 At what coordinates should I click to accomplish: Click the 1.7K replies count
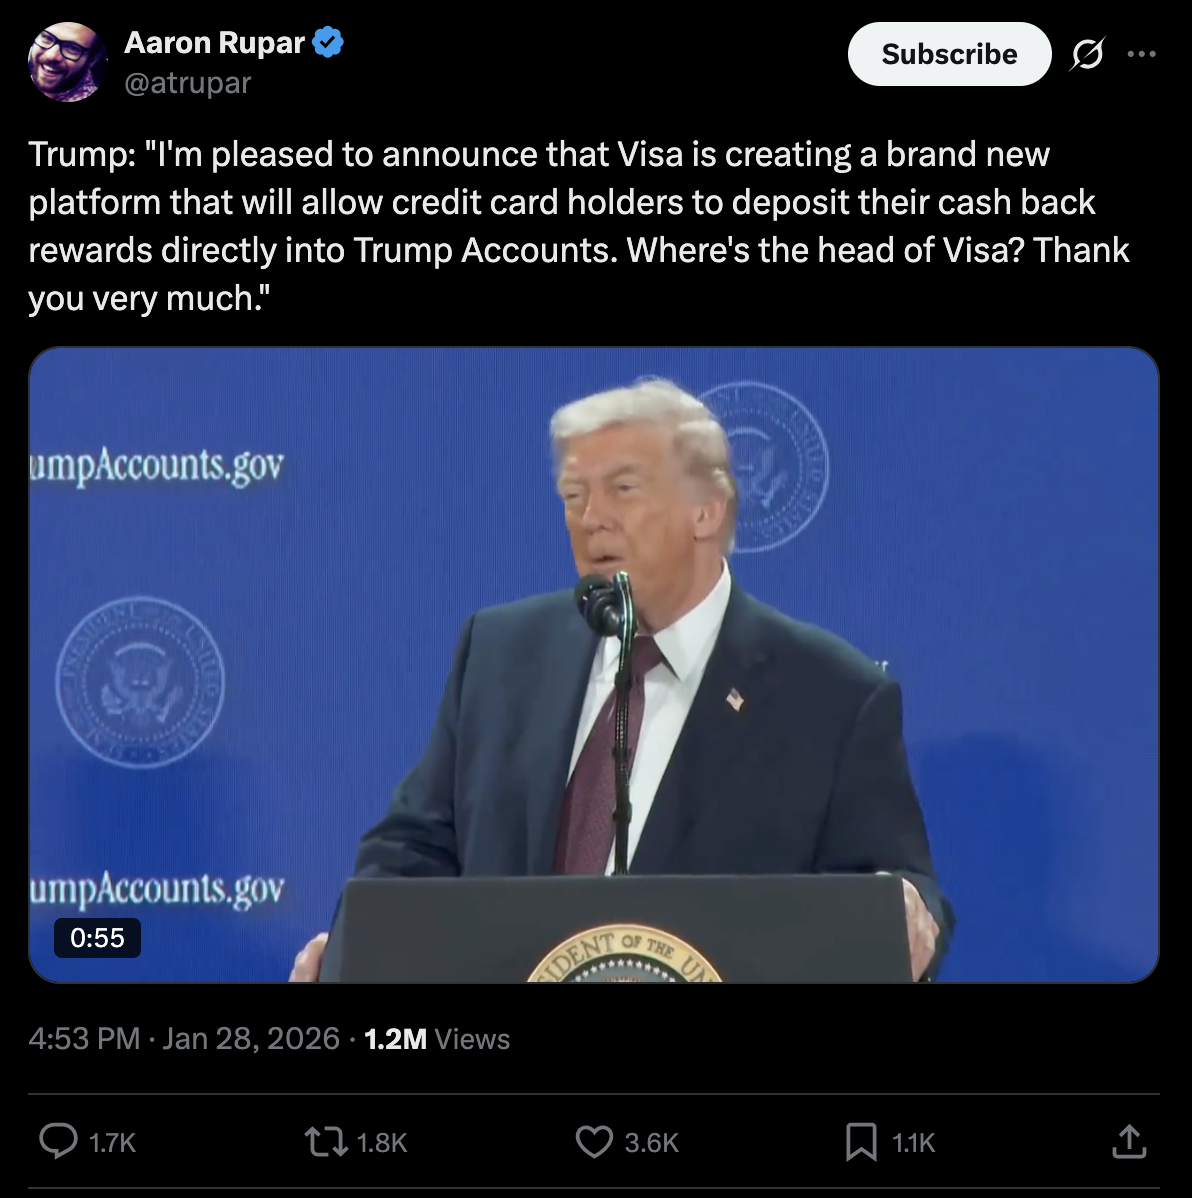tap(112, 1142)
